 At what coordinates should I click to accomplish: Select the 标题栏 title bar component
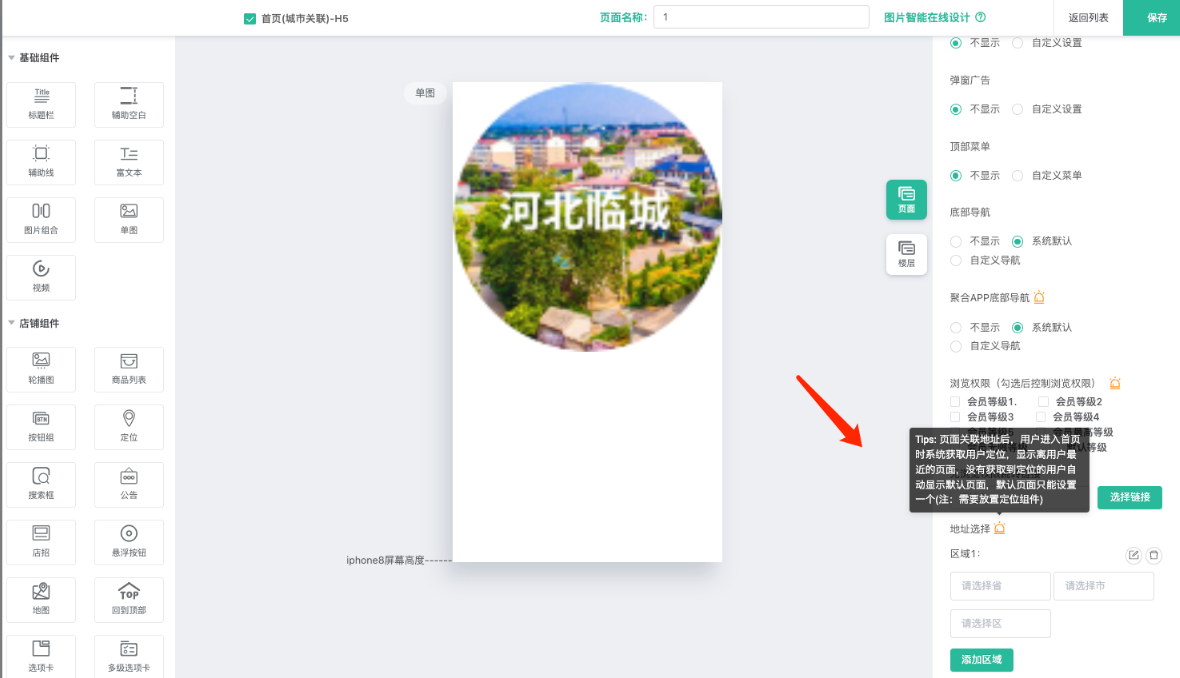tap(41, 105)
